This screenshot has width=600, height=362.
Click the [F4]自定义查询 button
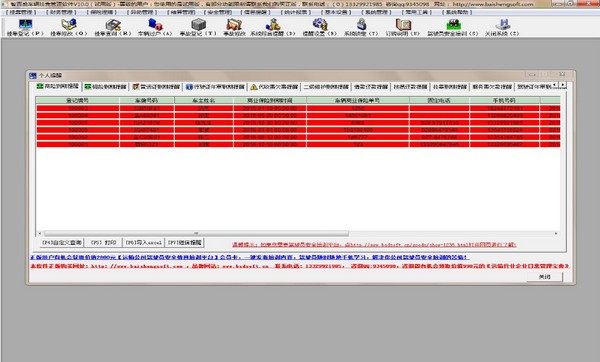coord(62,243)
